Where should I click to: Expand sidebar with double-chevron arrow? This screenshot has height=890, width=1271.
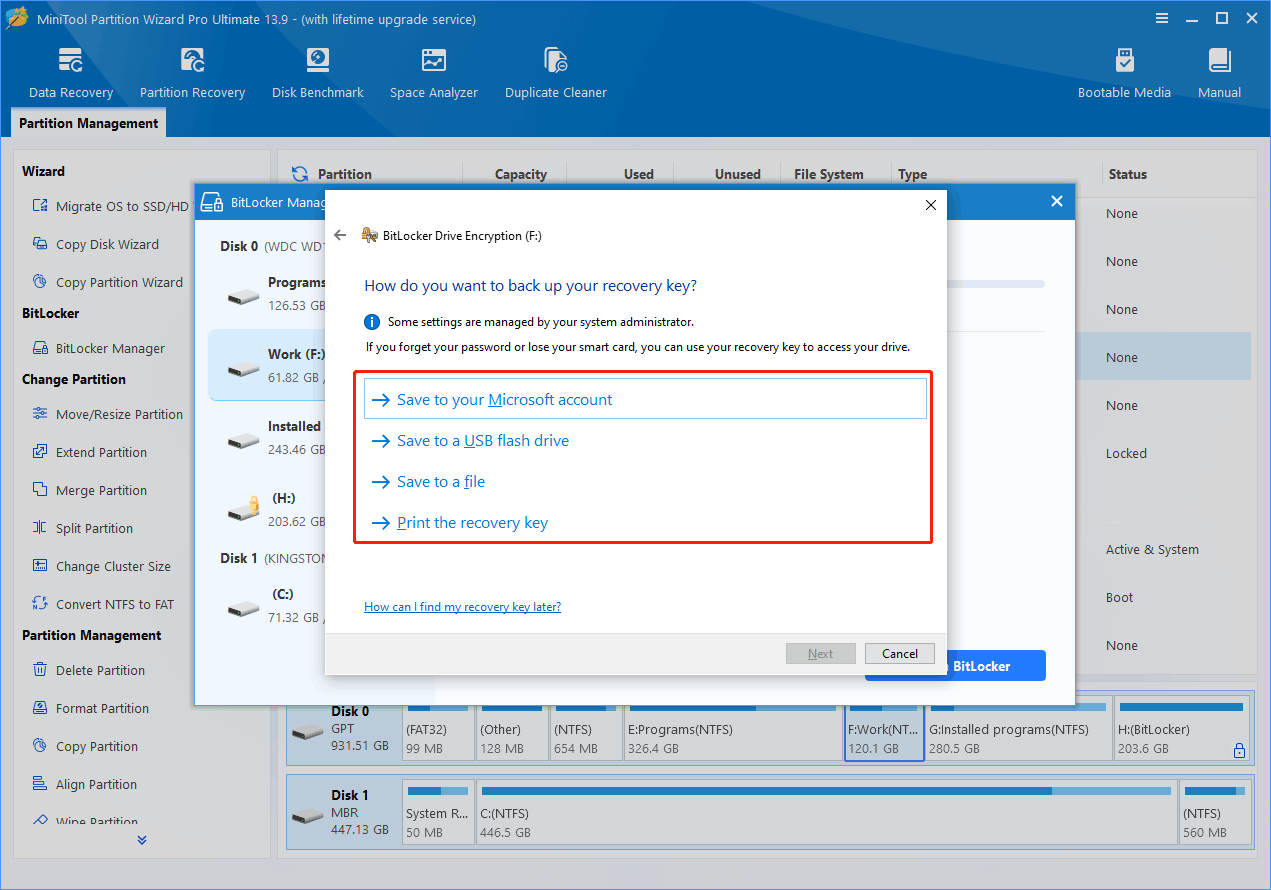coord(142,840)
